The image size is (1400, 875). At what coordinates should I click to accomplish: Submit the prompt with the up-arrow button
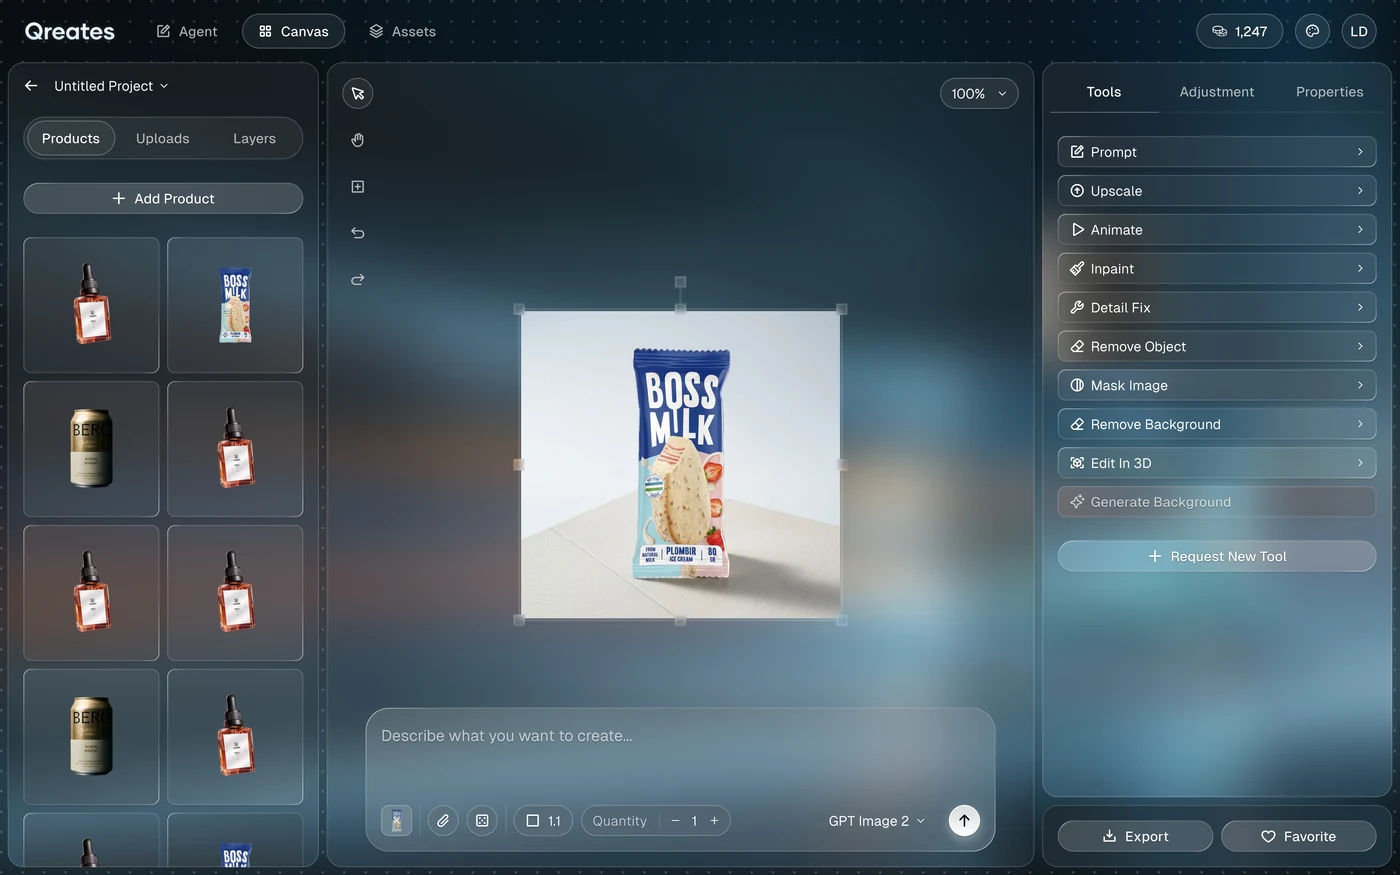point(964,821)
